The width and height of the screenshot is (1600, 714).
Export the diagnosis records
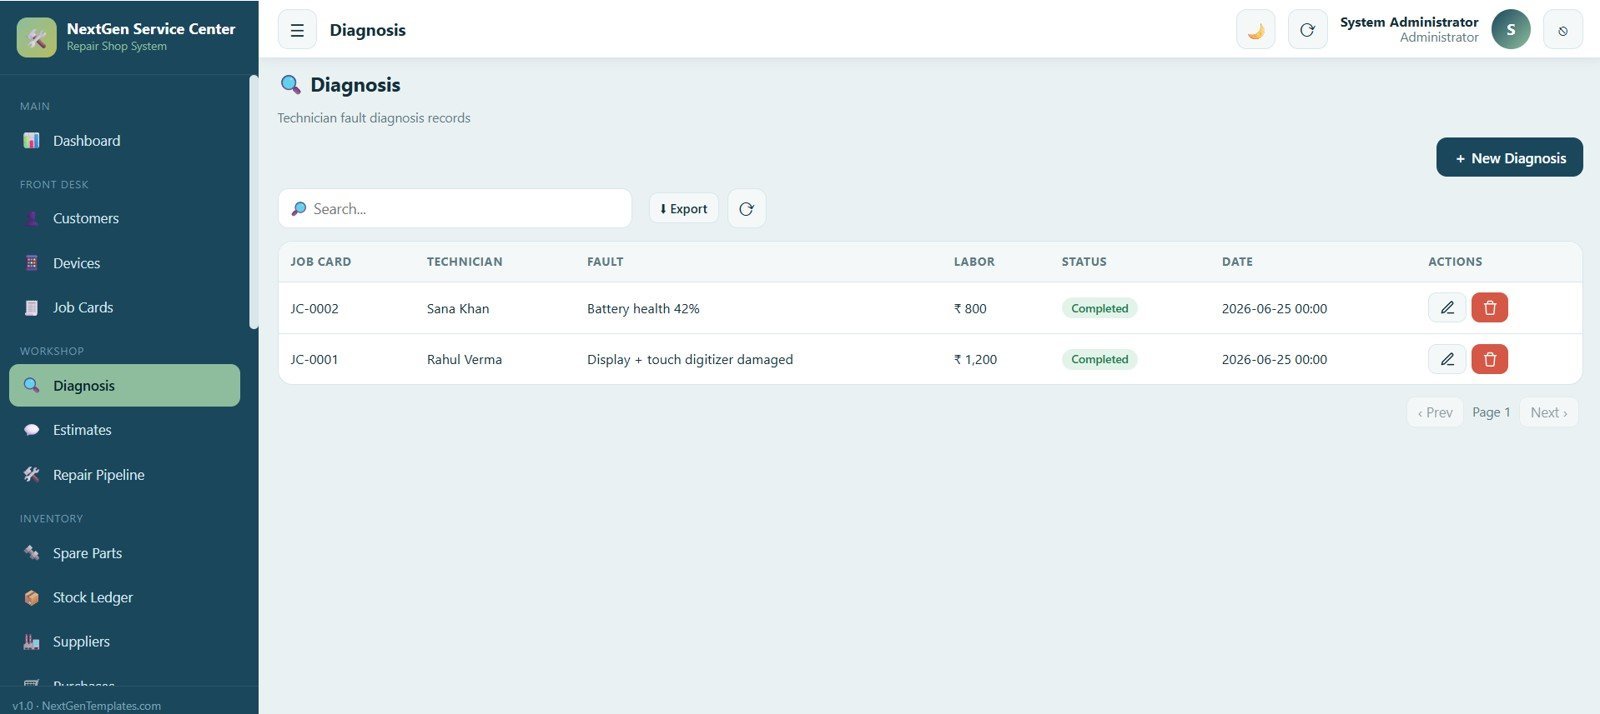(683, 208)
